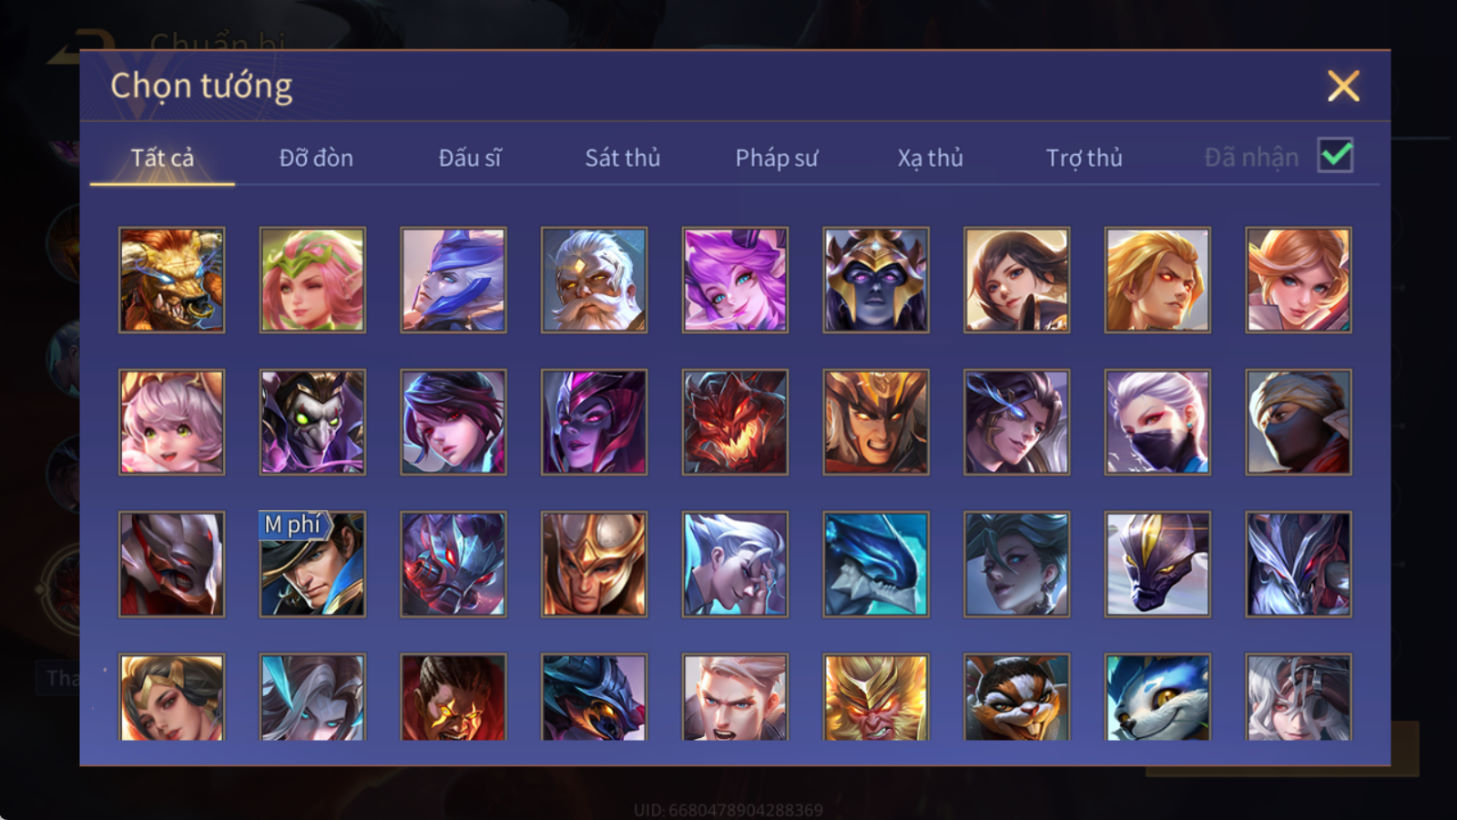
Task: Switch to the Đỡ đòn tab
Action: pyautogui.click(x=316, y=158)
